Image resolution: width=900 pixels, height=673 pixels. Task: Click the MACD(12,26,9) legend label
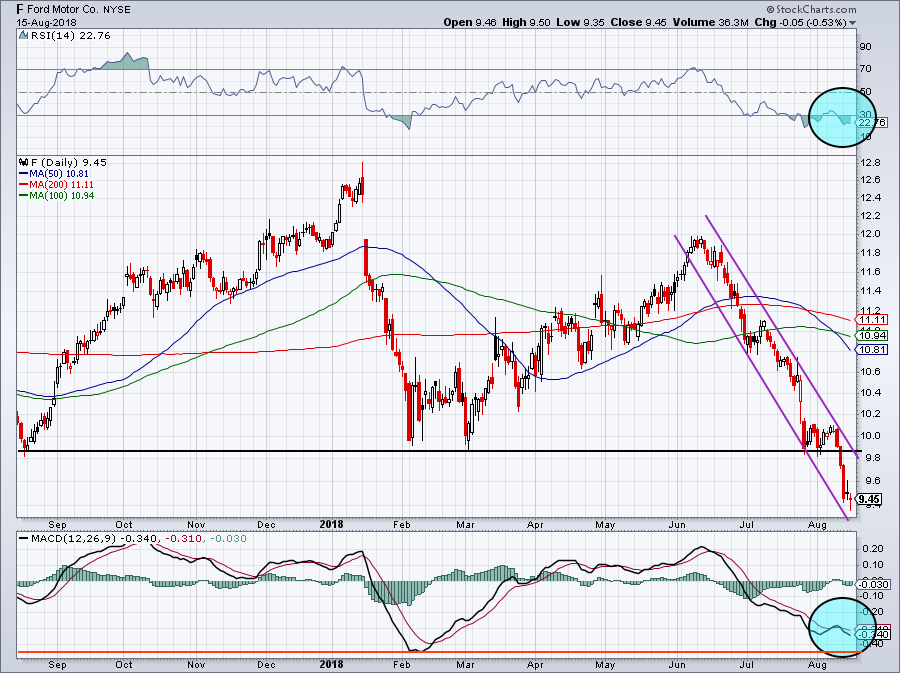(x=73, y=539)
